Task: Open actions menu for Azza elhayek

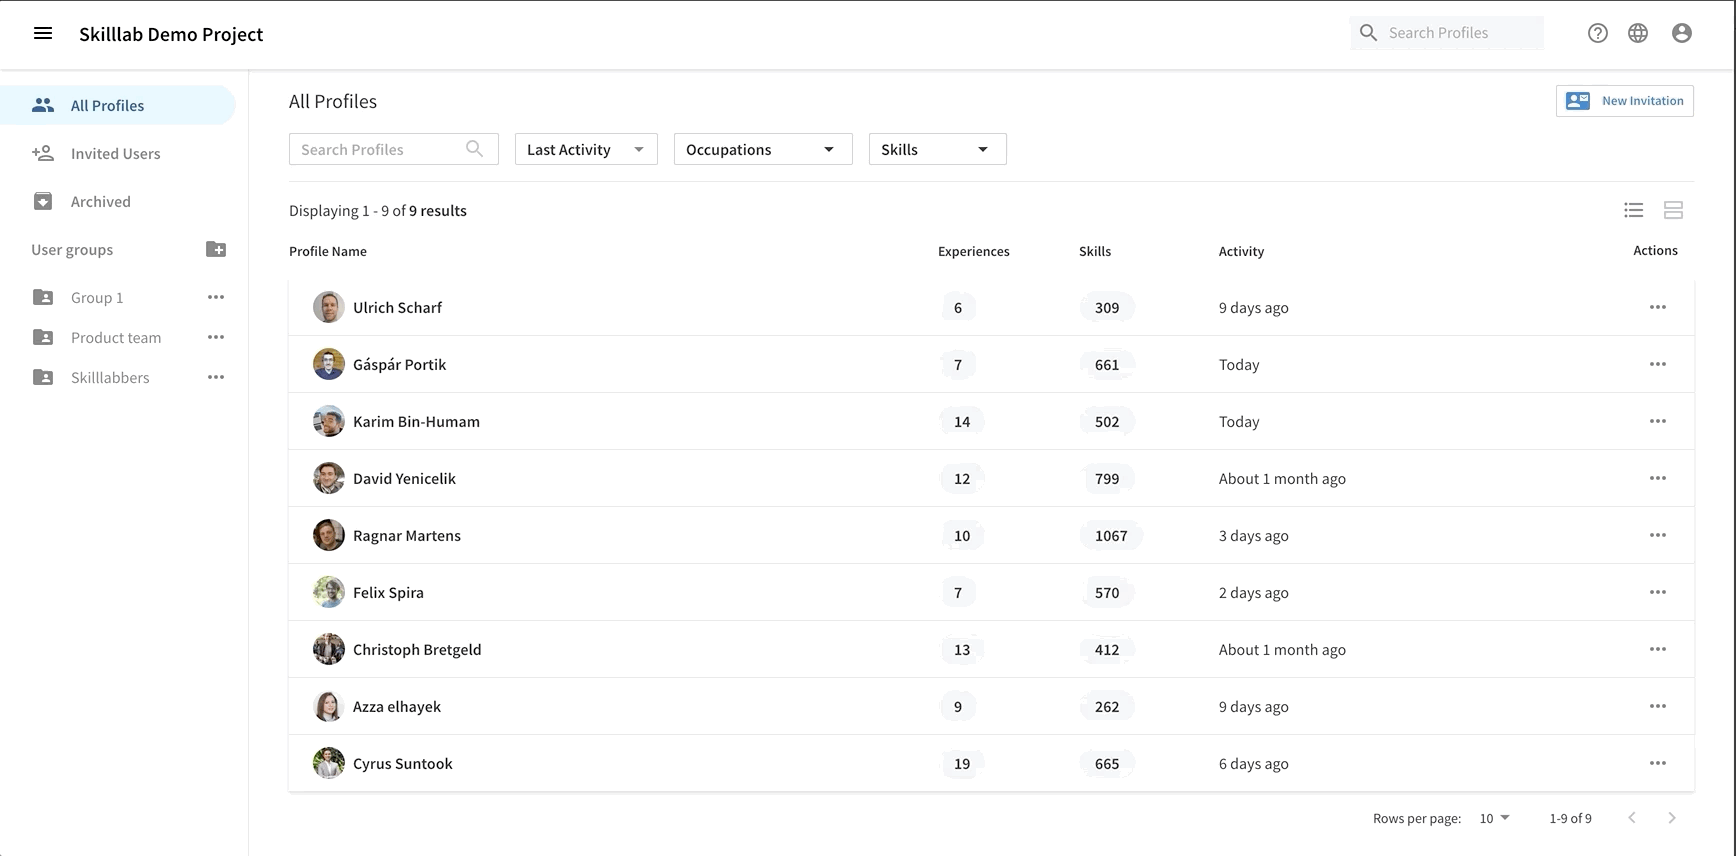Action: click(x=1658, y=706)
